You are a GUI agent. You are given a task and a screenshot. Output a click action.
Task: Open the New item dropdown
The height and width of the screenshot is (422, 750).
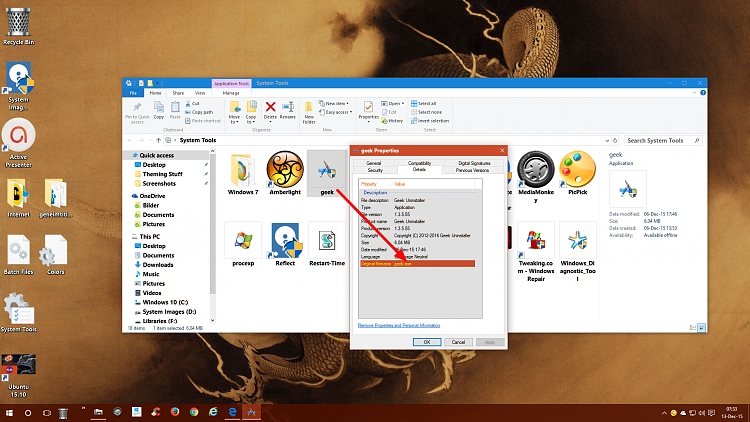[x=333, y=103]
